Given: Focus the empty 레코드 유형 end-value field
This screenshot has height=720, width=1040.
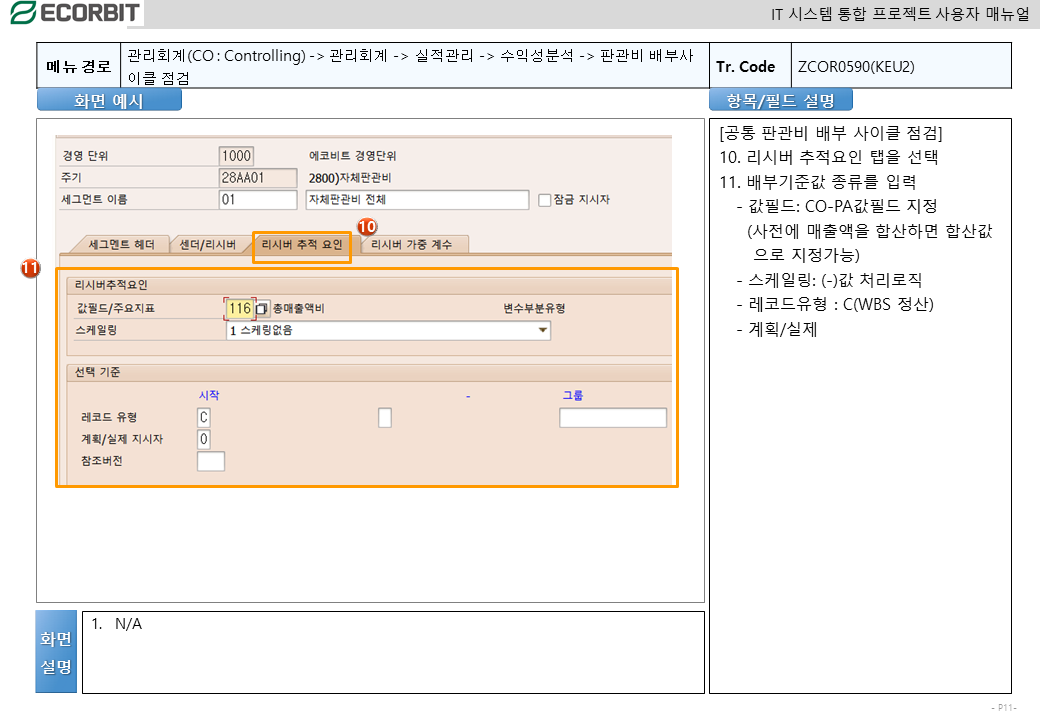Looking at the screenshot, I should [x=385, y=418].
